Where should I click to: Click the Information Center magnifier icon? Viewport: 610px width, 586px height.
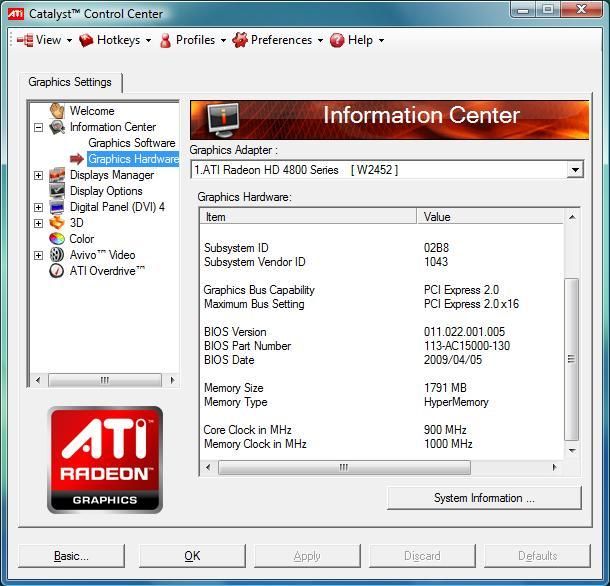(57, 127)
